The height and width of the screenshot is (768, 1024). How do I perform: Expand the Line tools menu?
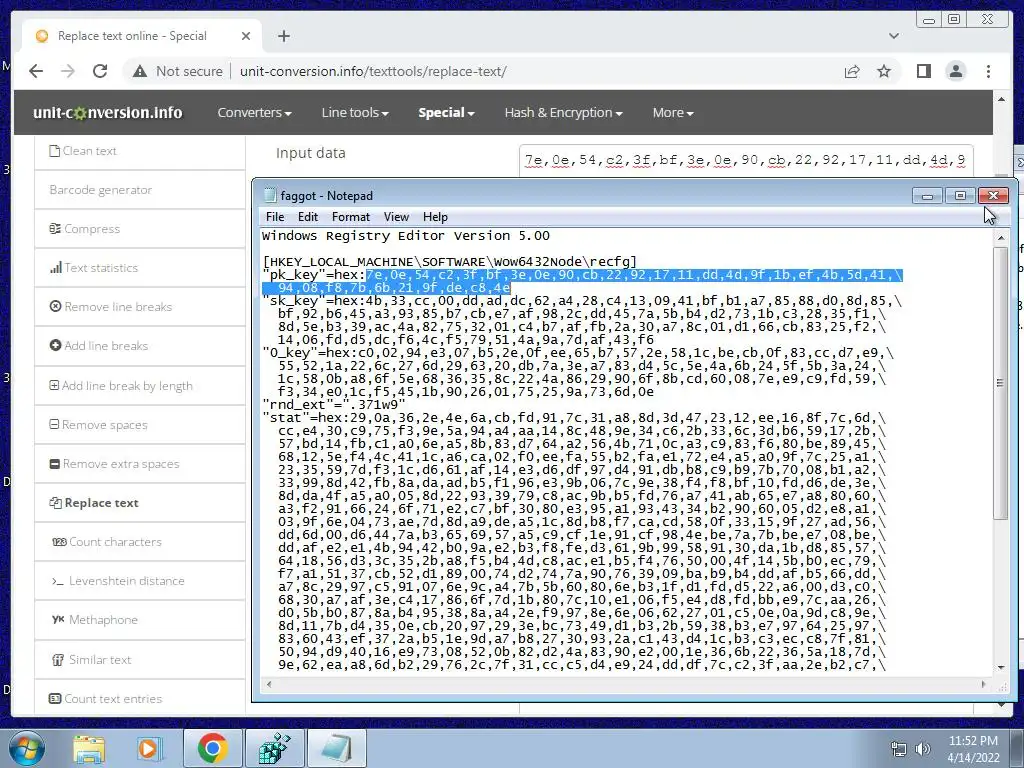pos(355,112)
